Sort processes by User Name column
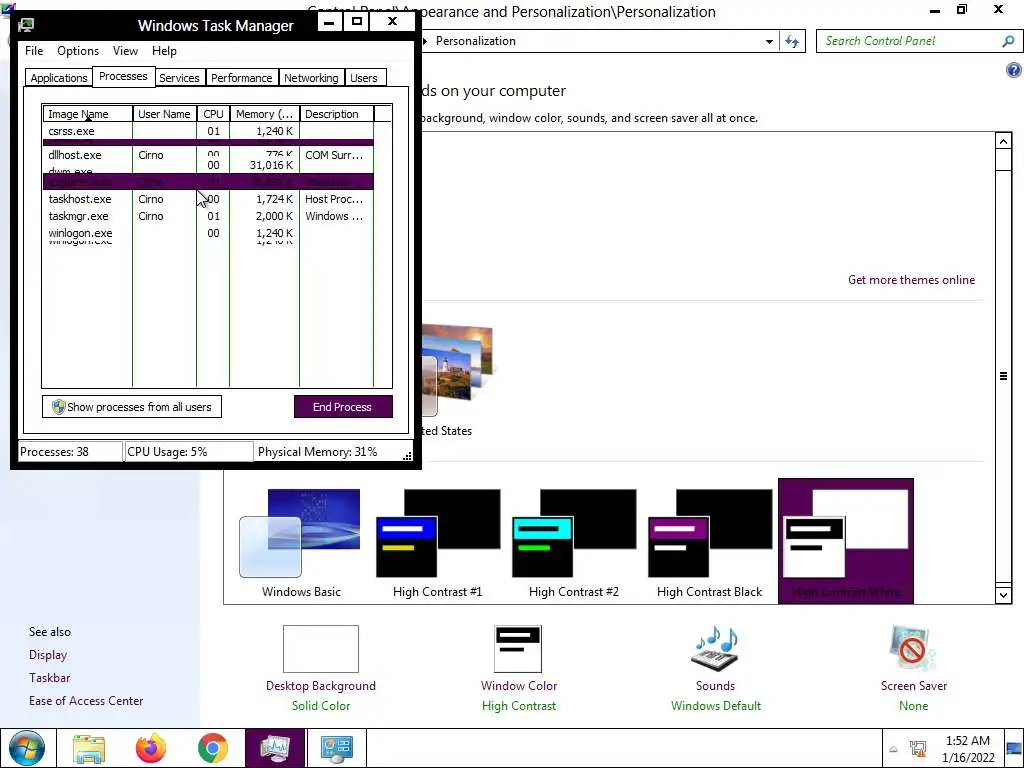Screen dimensions: 1024x768 pyautogui.click(x=165, y=114)
